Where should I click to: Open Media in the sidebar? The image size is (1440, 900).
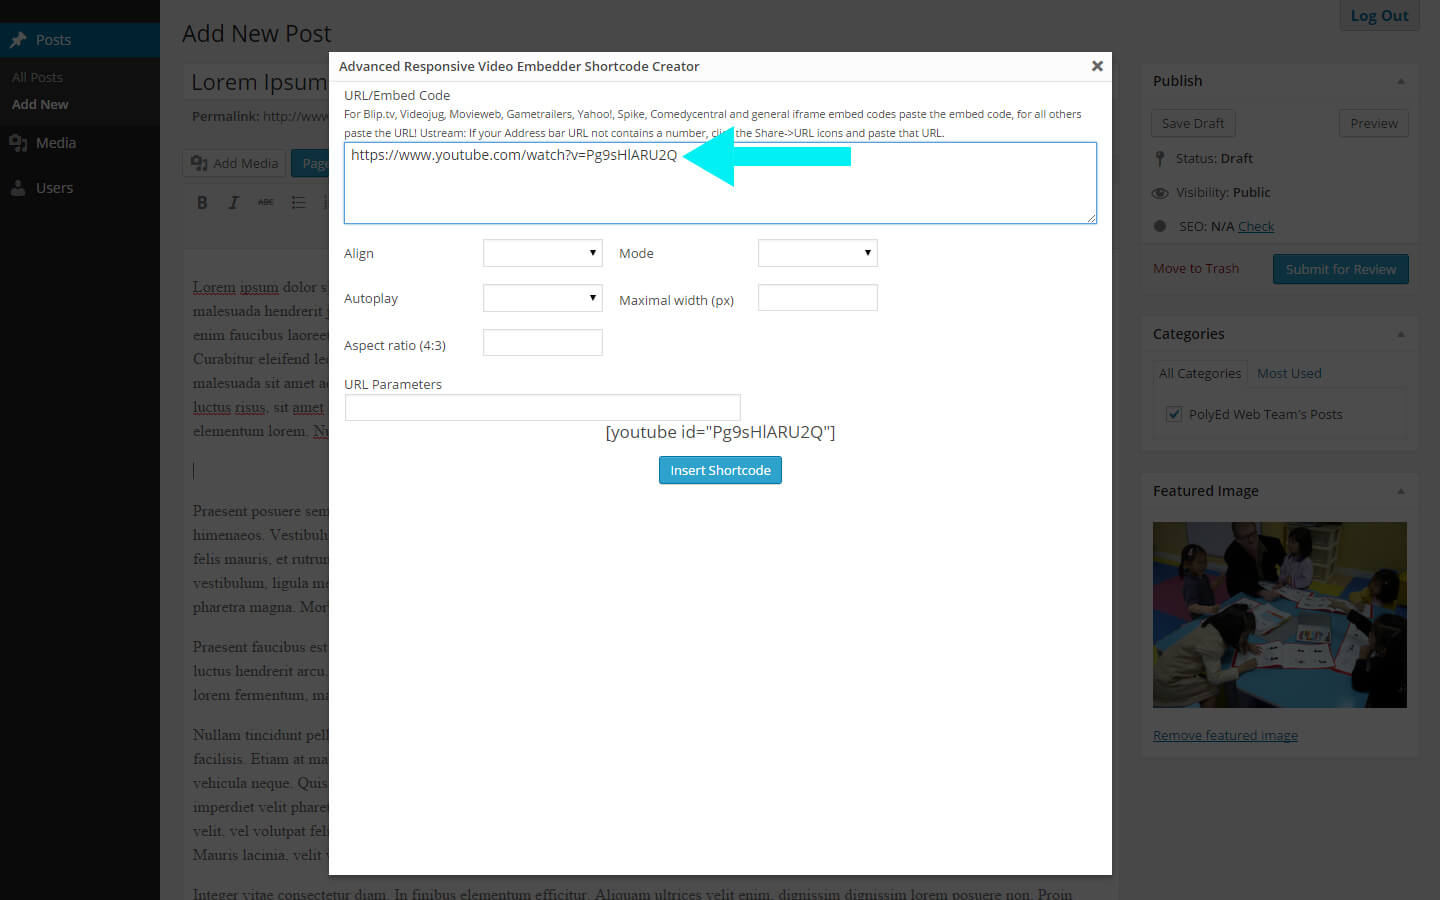(80, 143)
